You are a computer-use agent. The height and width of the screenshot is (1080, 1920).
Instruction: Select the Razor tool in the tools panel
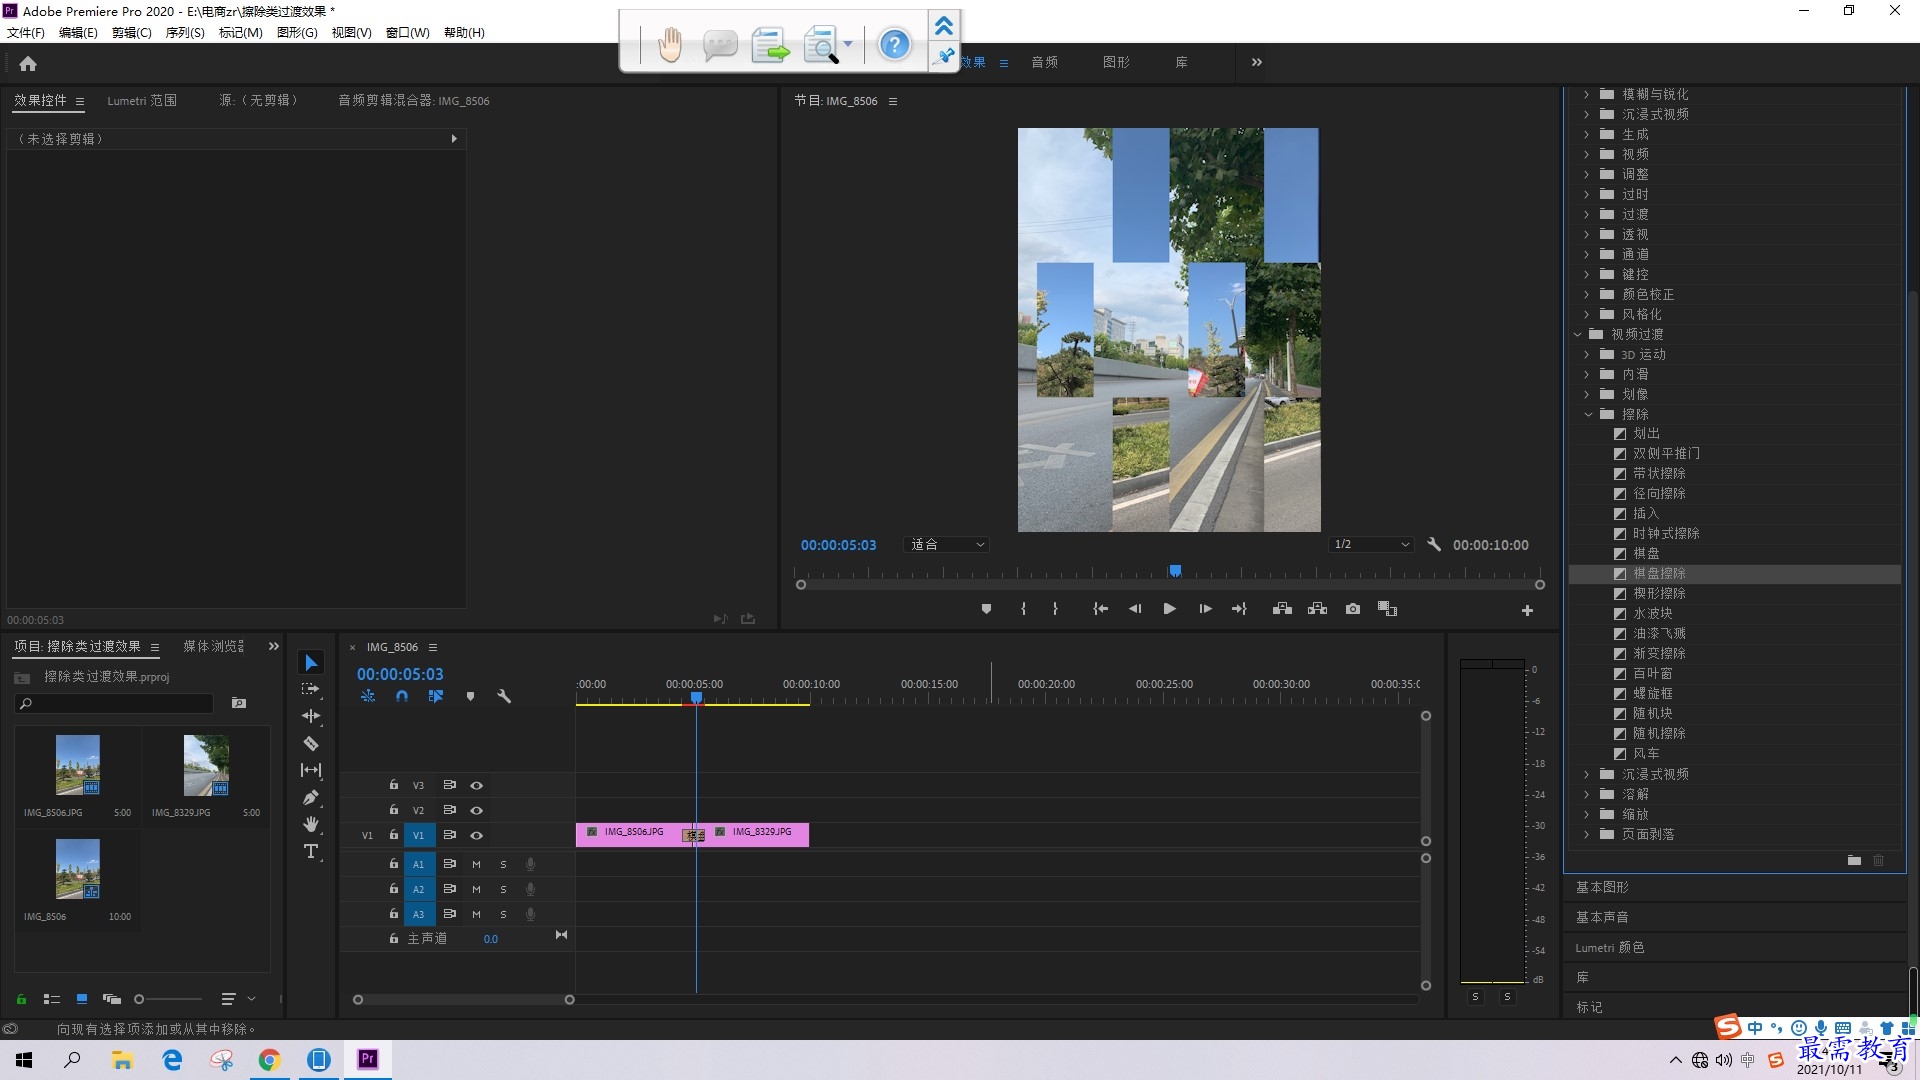coord(311,744)
